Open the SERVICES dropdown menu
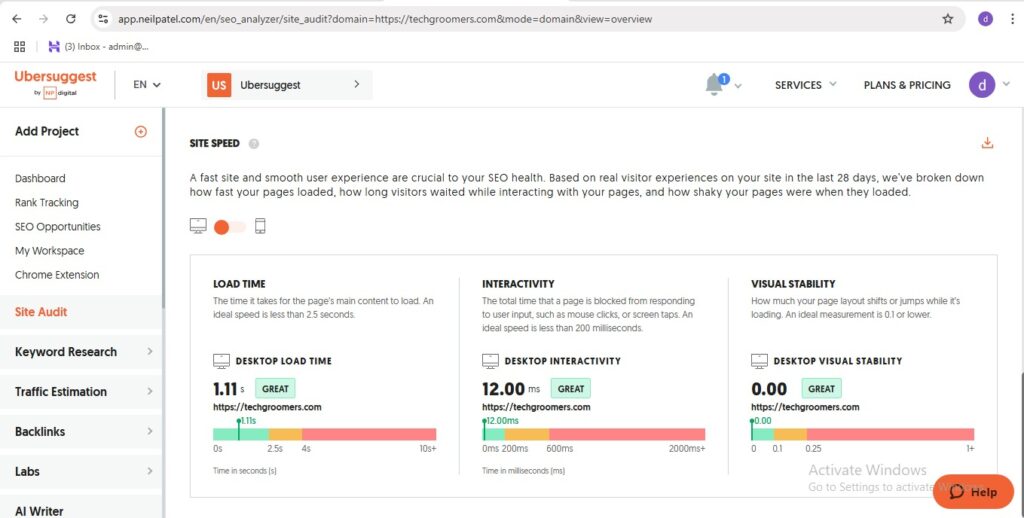Image resolution: width=1024 pixels, height=518 pixels. [x=805, y=85]
